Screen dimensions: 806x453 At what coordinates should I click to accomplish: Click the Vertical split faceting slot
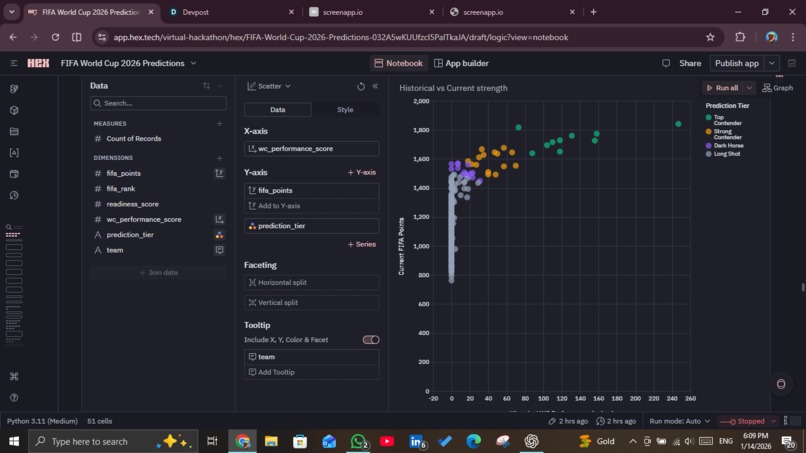click(312, 303)
